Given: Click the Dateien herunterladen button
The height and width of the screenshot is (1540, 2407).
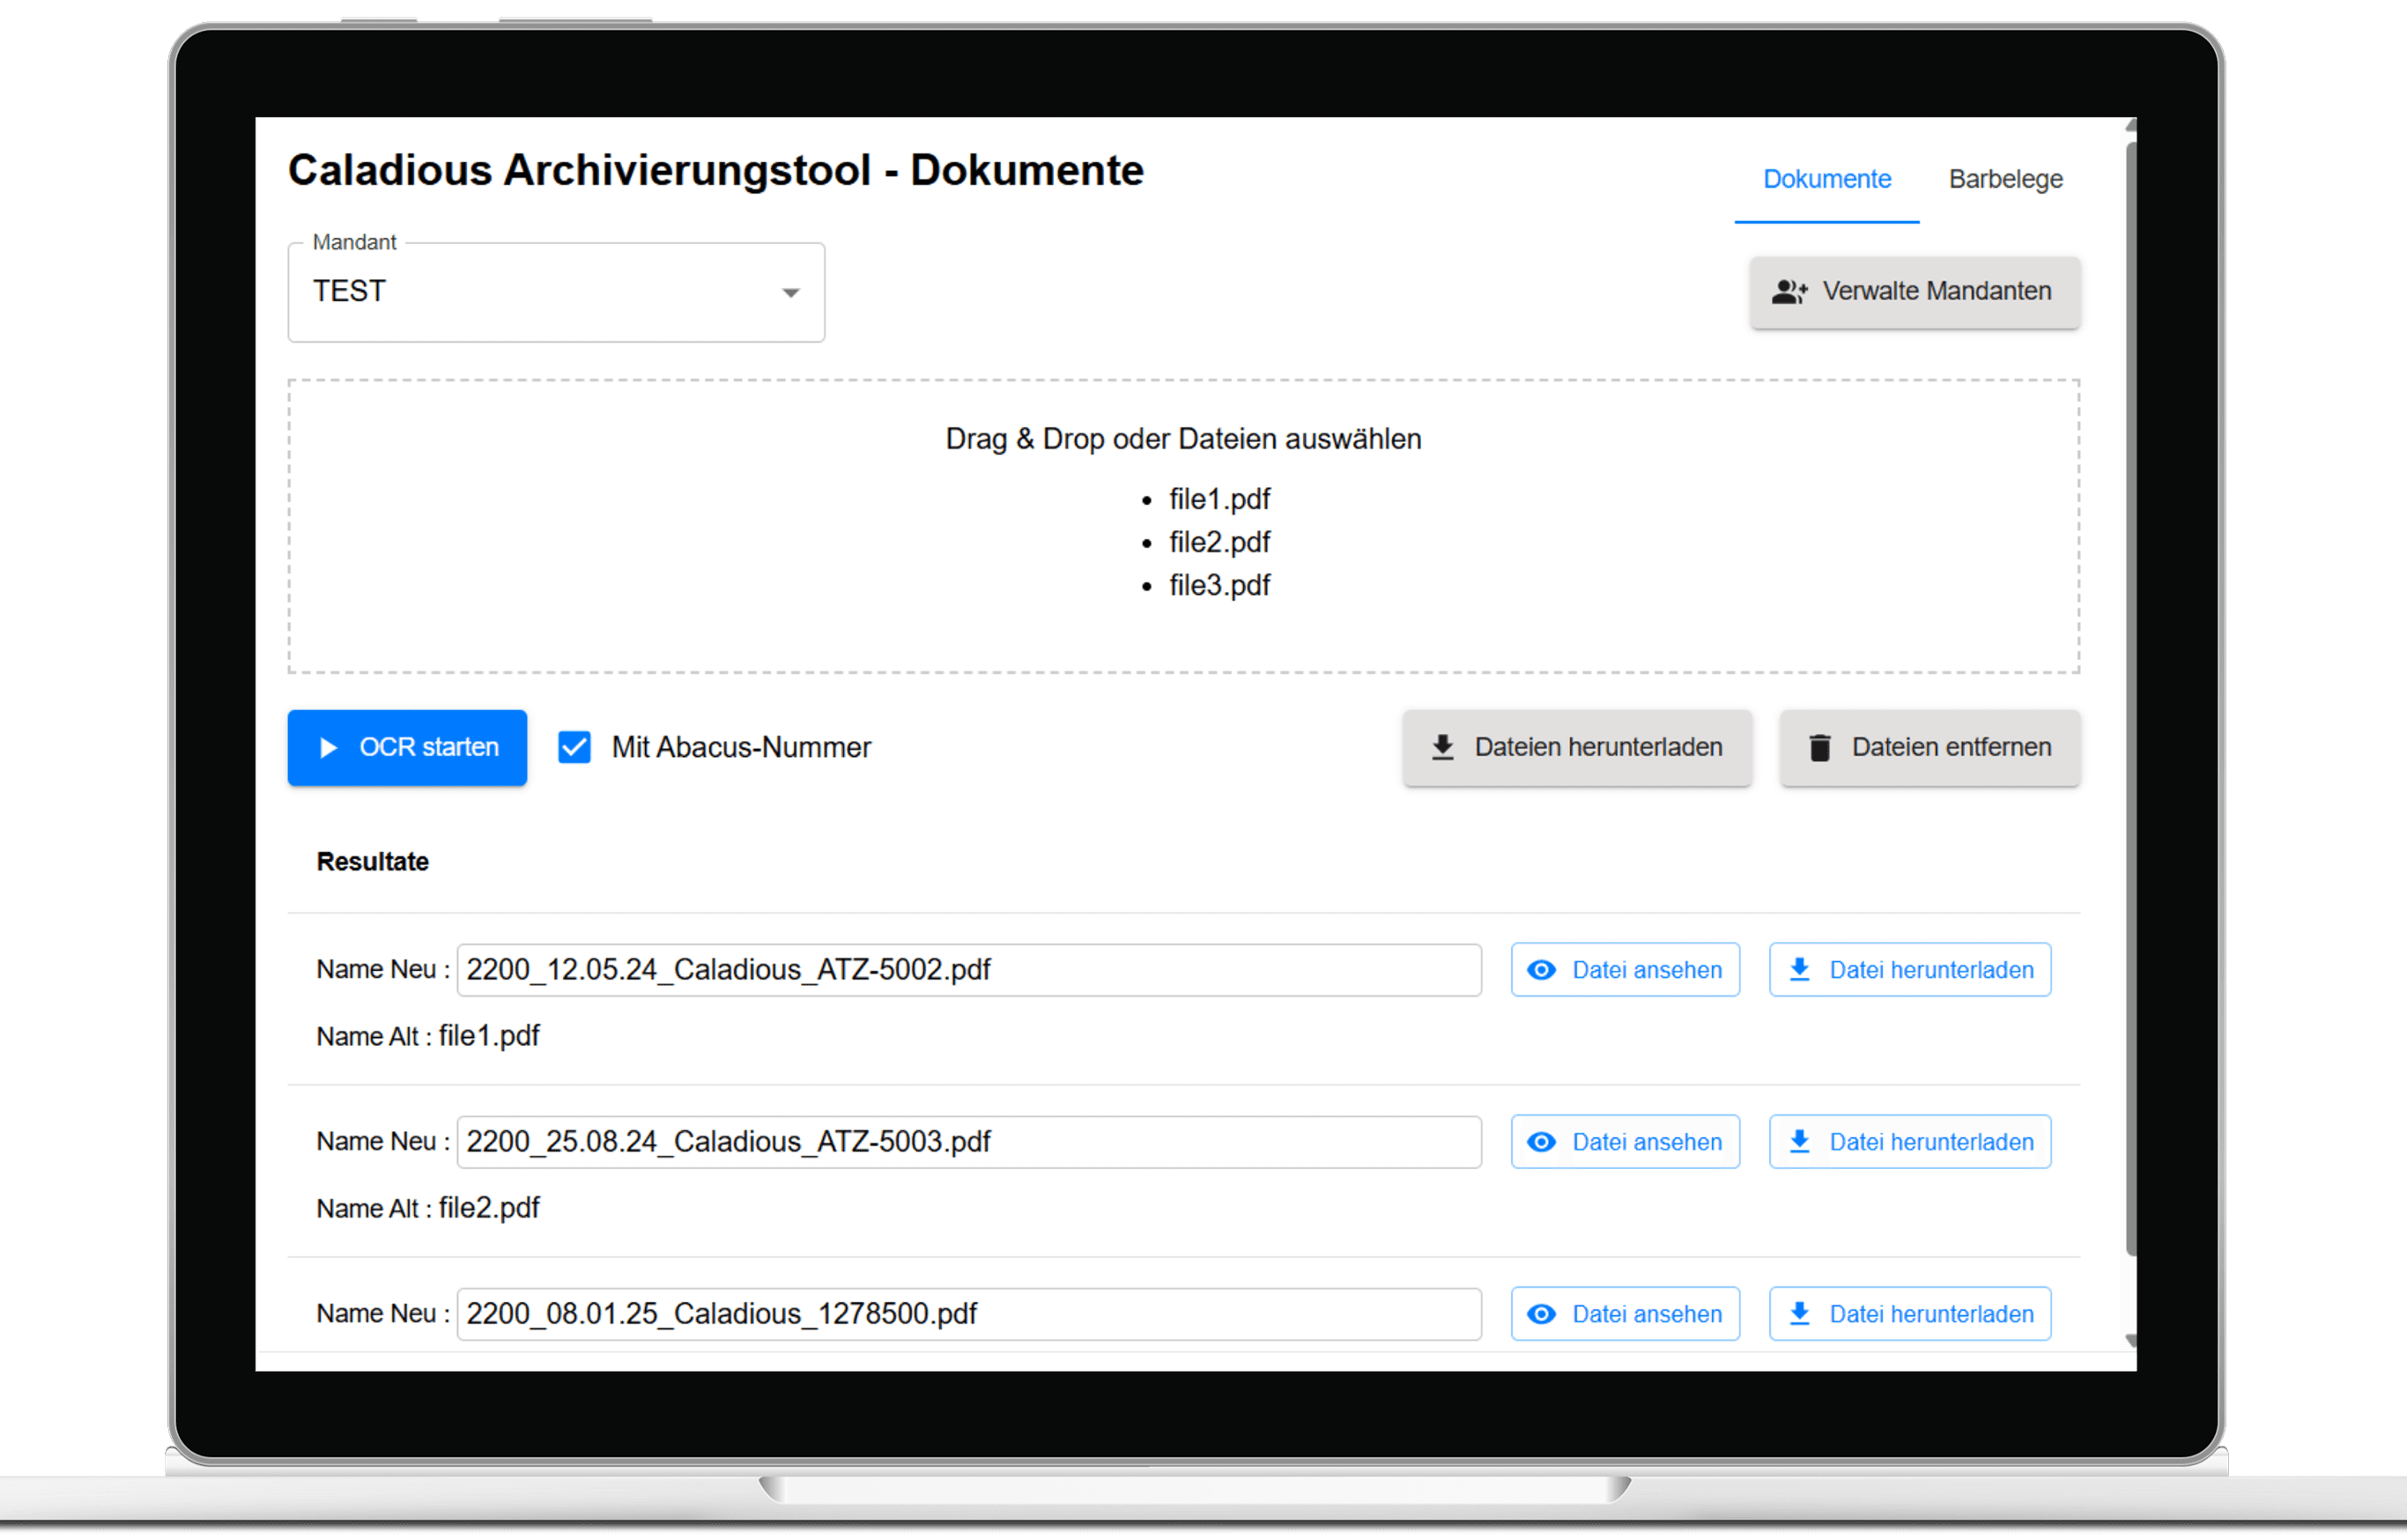Looking at the screenshot, I should [1577, 748].
